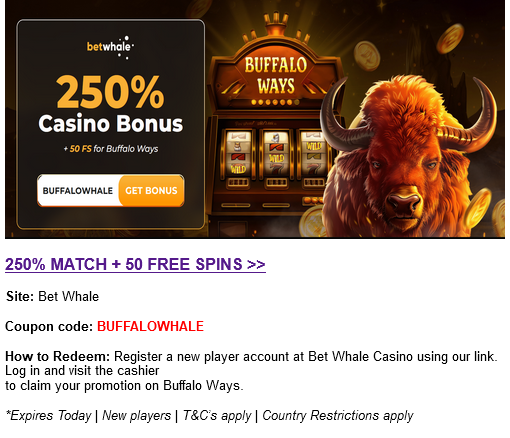
Task: Click the betwhale logo
Action: (x=110, y=47)
